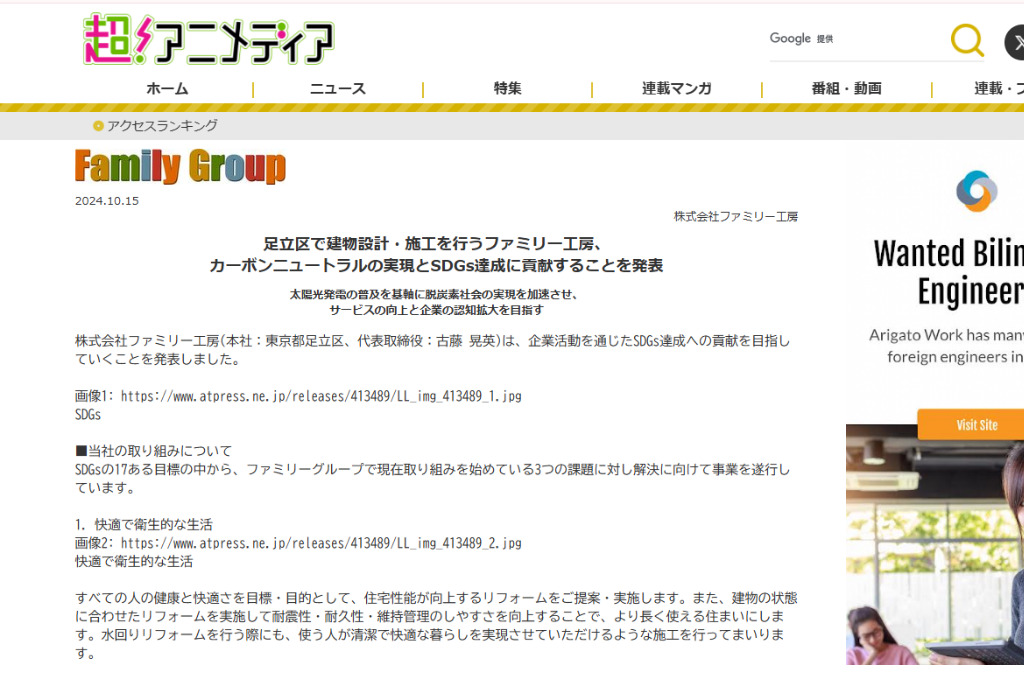Click the date 2024.10.15
This screenshot has height=683, width=1024.
(107, 201)
